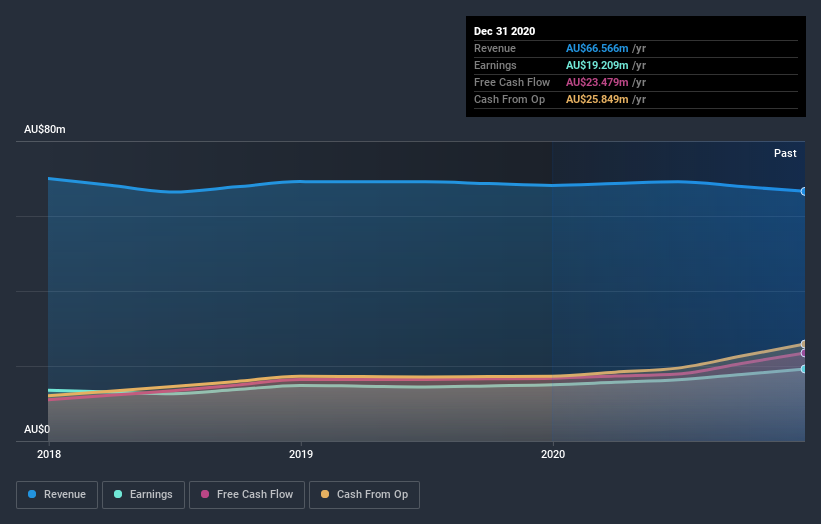Click the AU$23.479m free cash flow value

coord(597,82)
